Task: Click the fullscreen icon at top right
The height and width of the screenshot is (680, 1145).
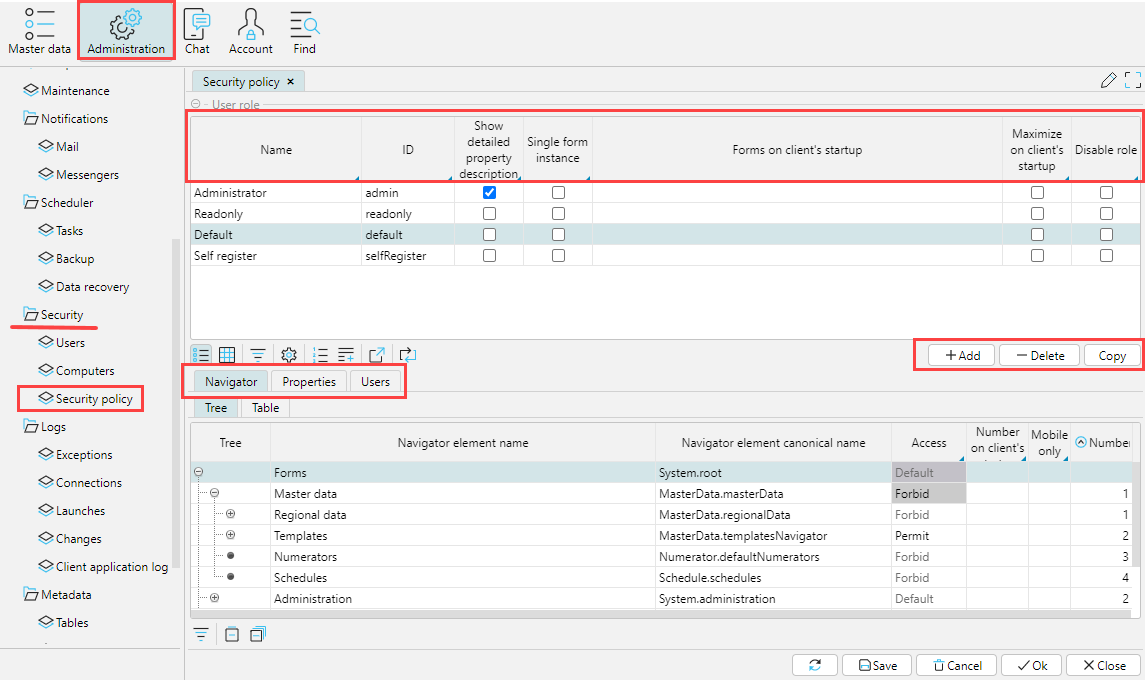Action: point(1133,81)
